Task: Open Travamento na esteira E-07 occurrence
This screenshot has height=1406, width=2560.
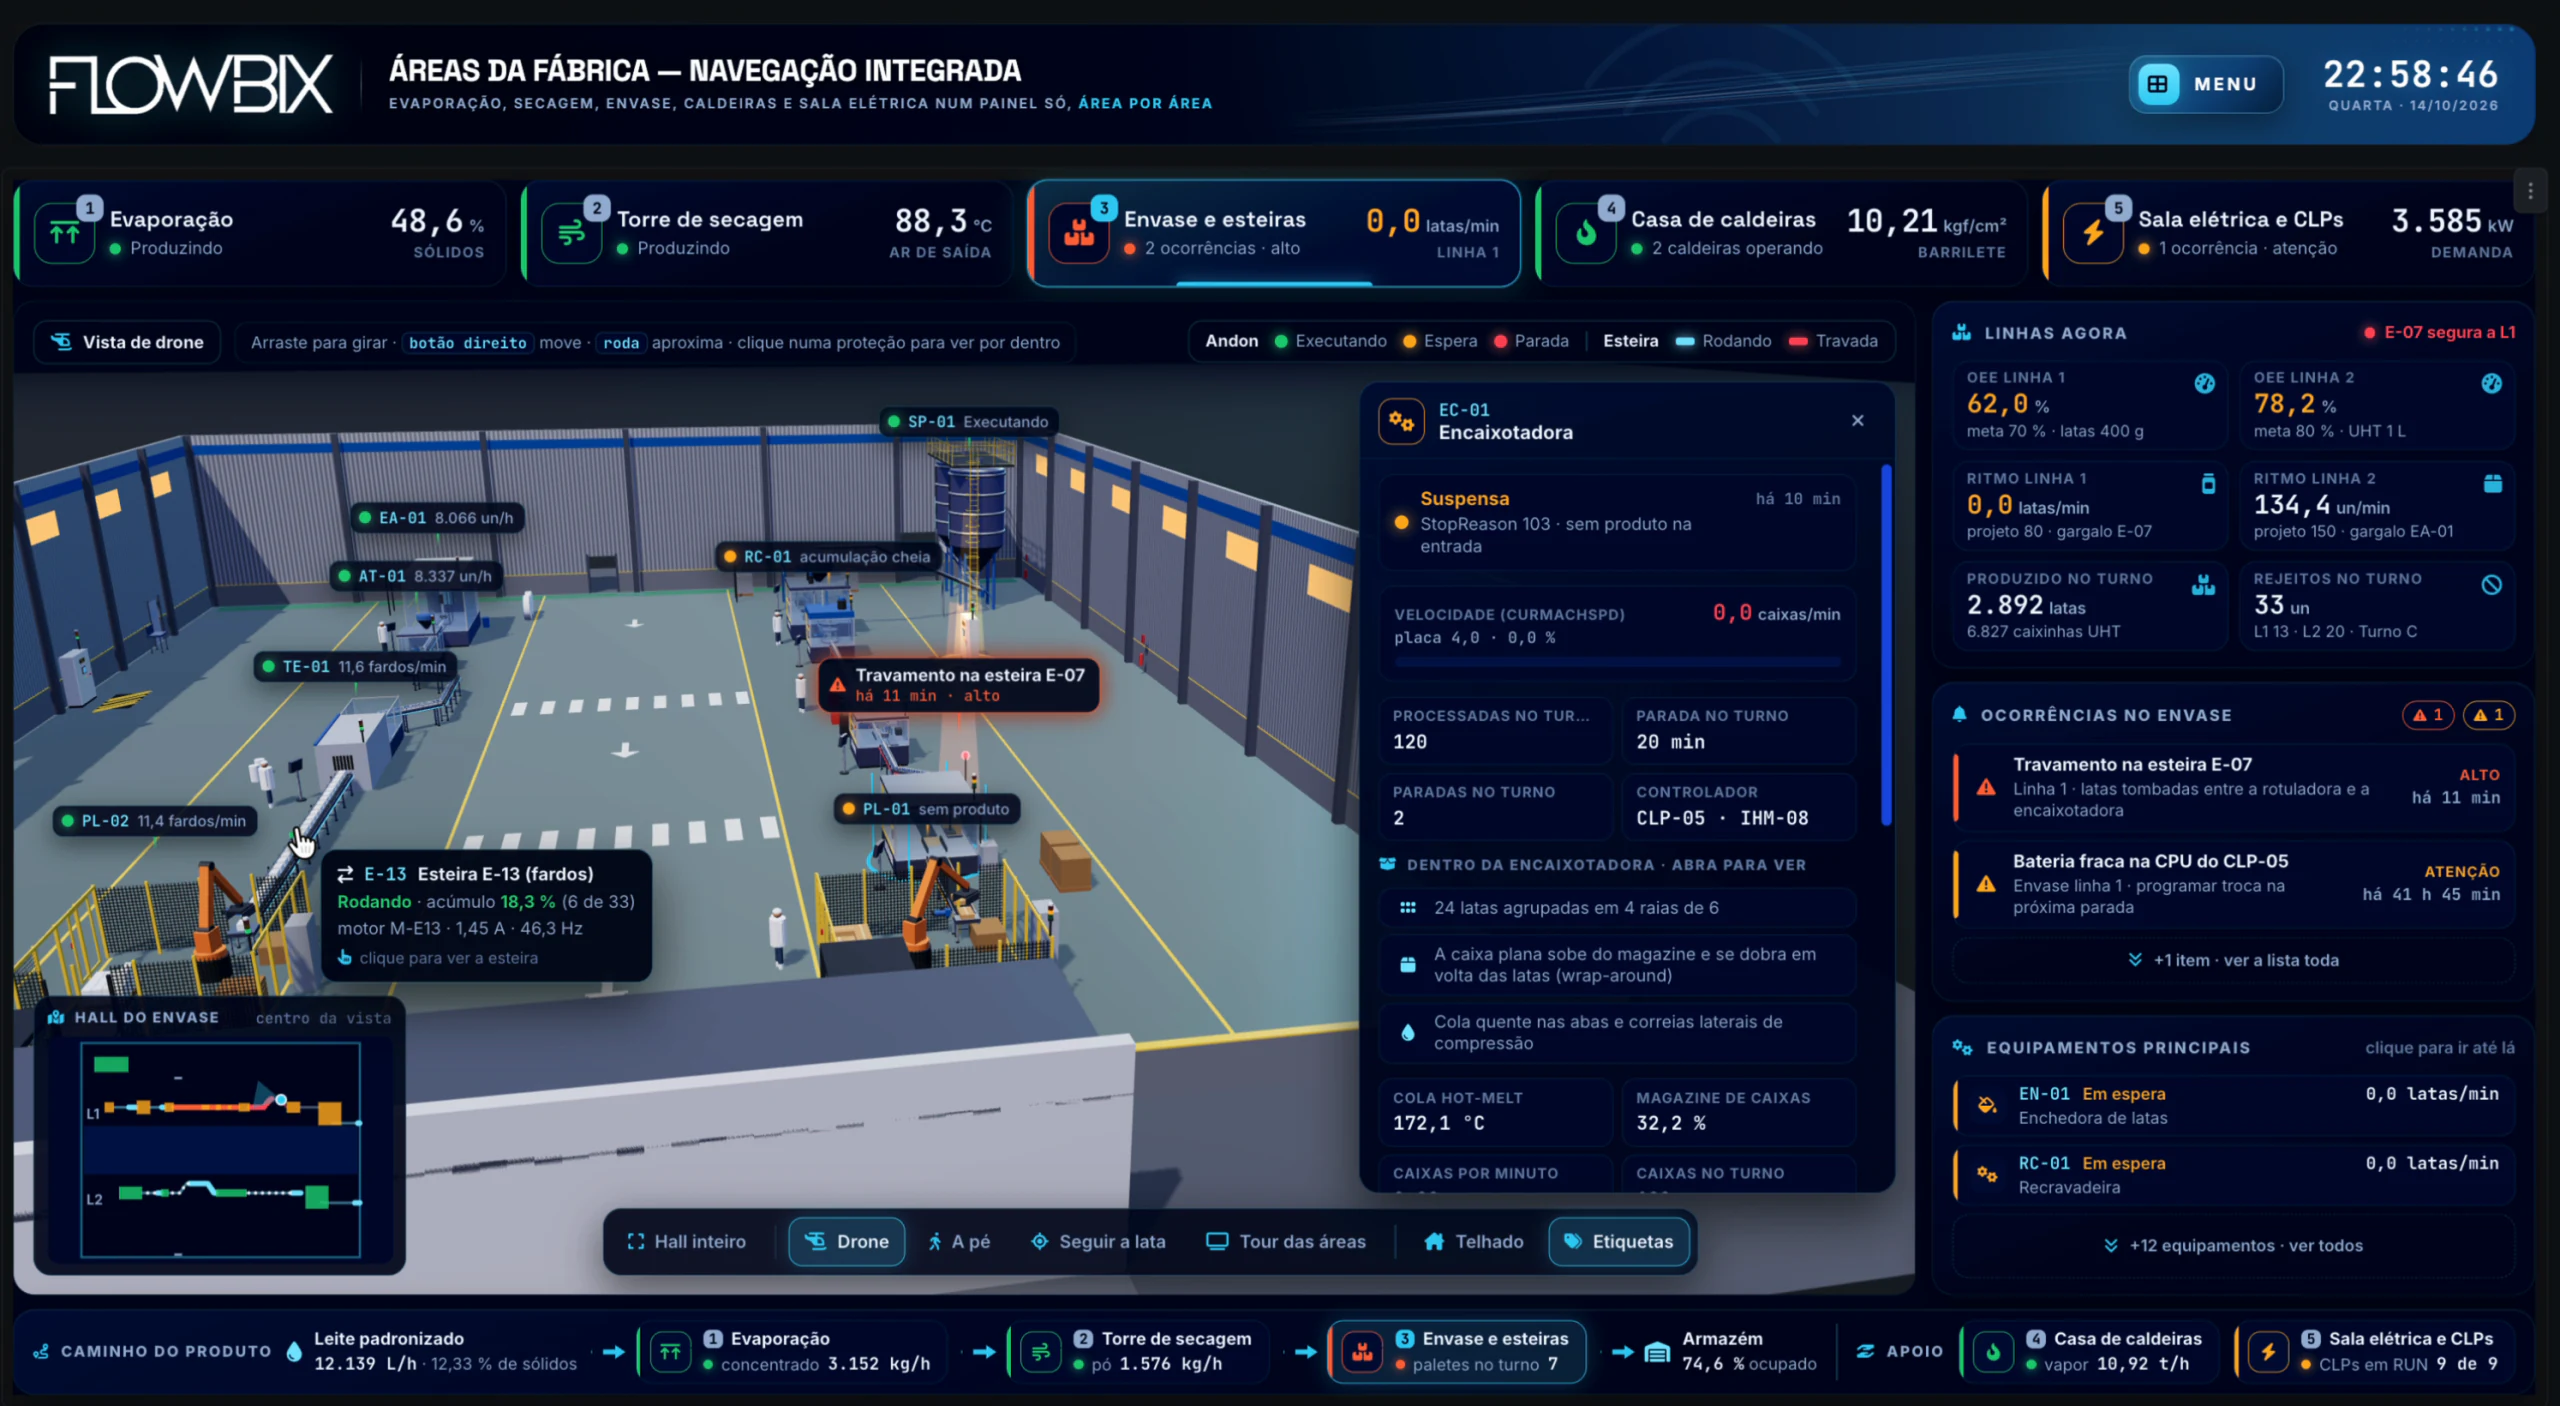Action: coord(2233,787)
